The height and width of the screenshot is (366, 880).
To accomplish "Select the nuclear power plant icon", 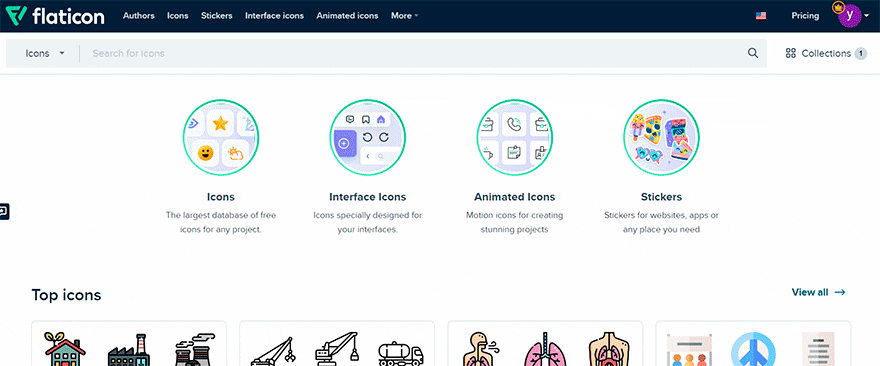I will point(194,350).
